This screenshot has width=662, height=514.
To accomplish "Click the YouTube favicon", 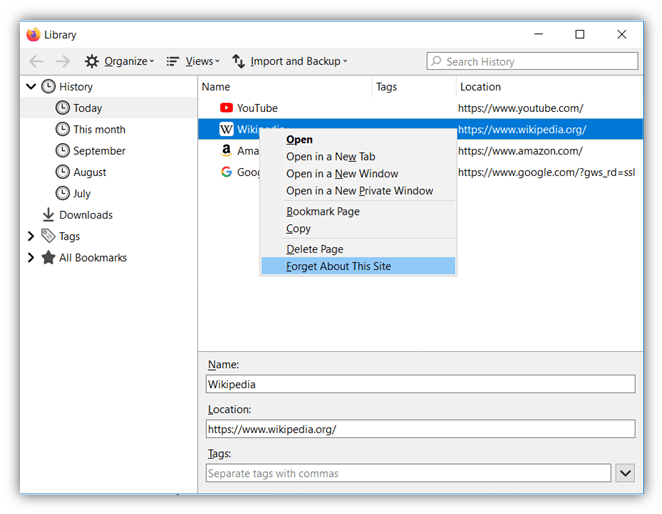I will 226,108.
